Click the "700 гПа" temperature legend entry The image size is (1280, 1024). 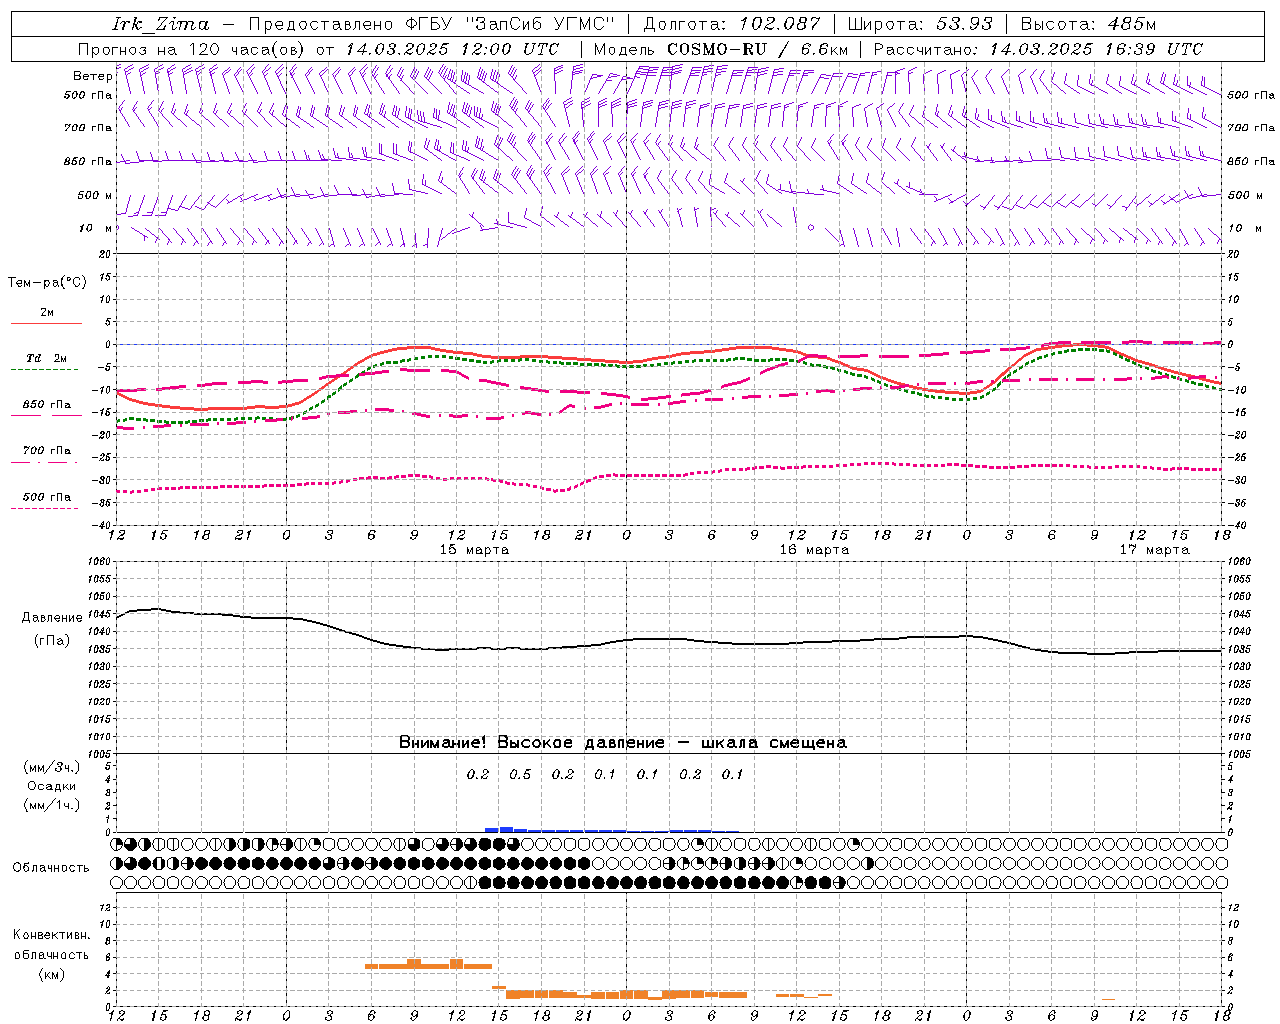47,451
